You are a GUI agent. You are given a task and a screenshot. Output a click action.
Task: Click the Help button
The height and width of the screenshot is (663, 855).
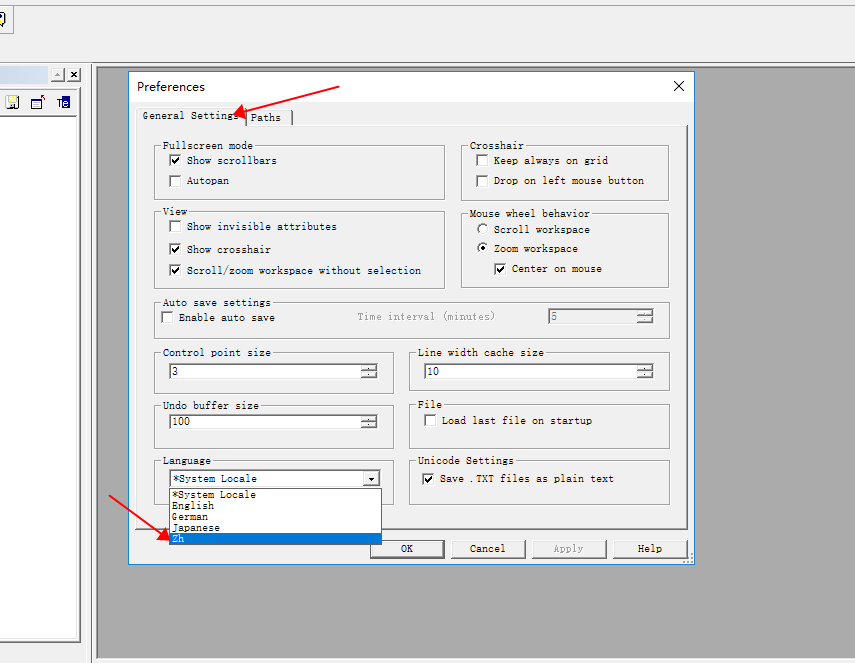[x=649, y=549]
